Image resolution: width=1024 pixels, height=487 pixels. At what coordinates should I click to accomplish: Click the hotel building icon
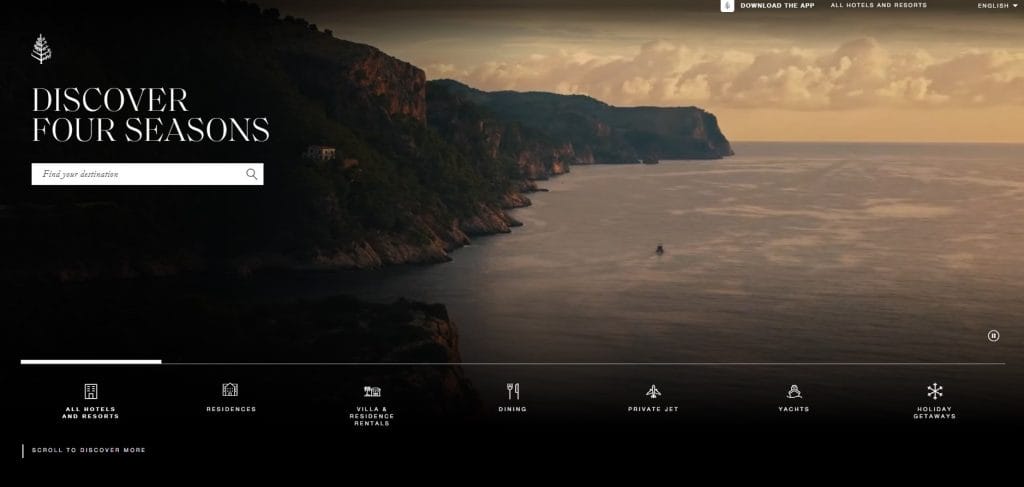91,391
